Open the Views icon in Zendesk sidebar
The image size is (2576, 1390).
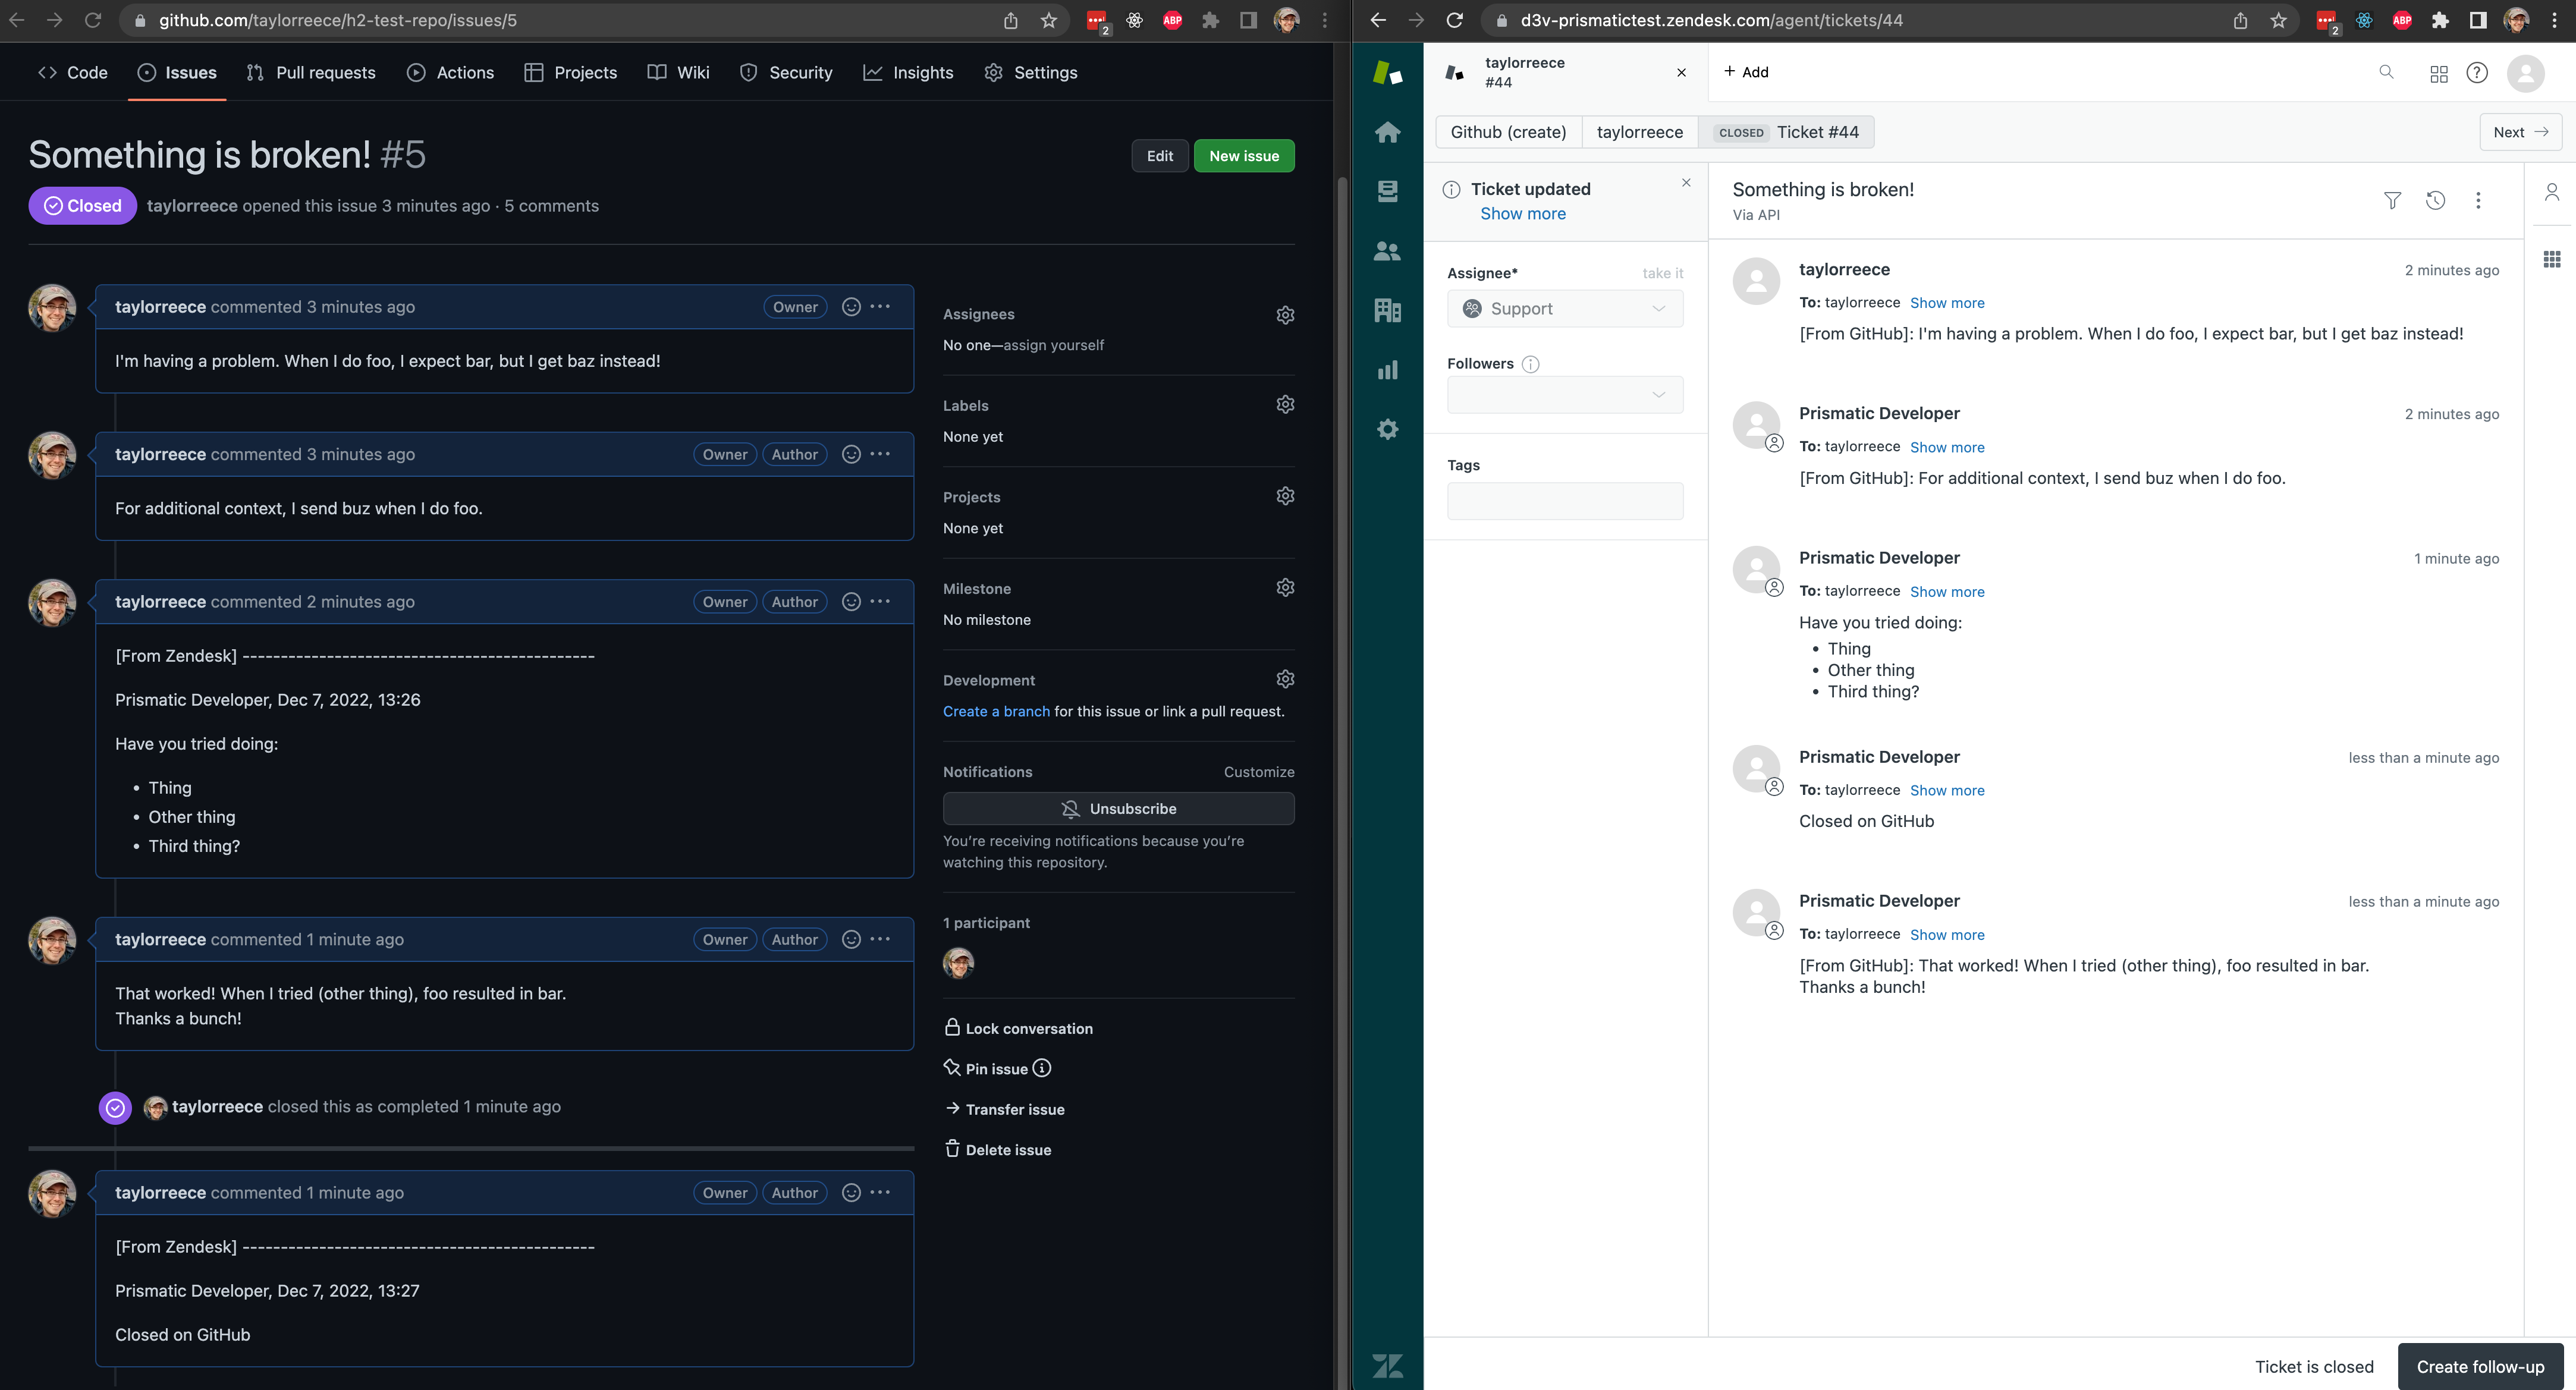tap(1387, 191)
